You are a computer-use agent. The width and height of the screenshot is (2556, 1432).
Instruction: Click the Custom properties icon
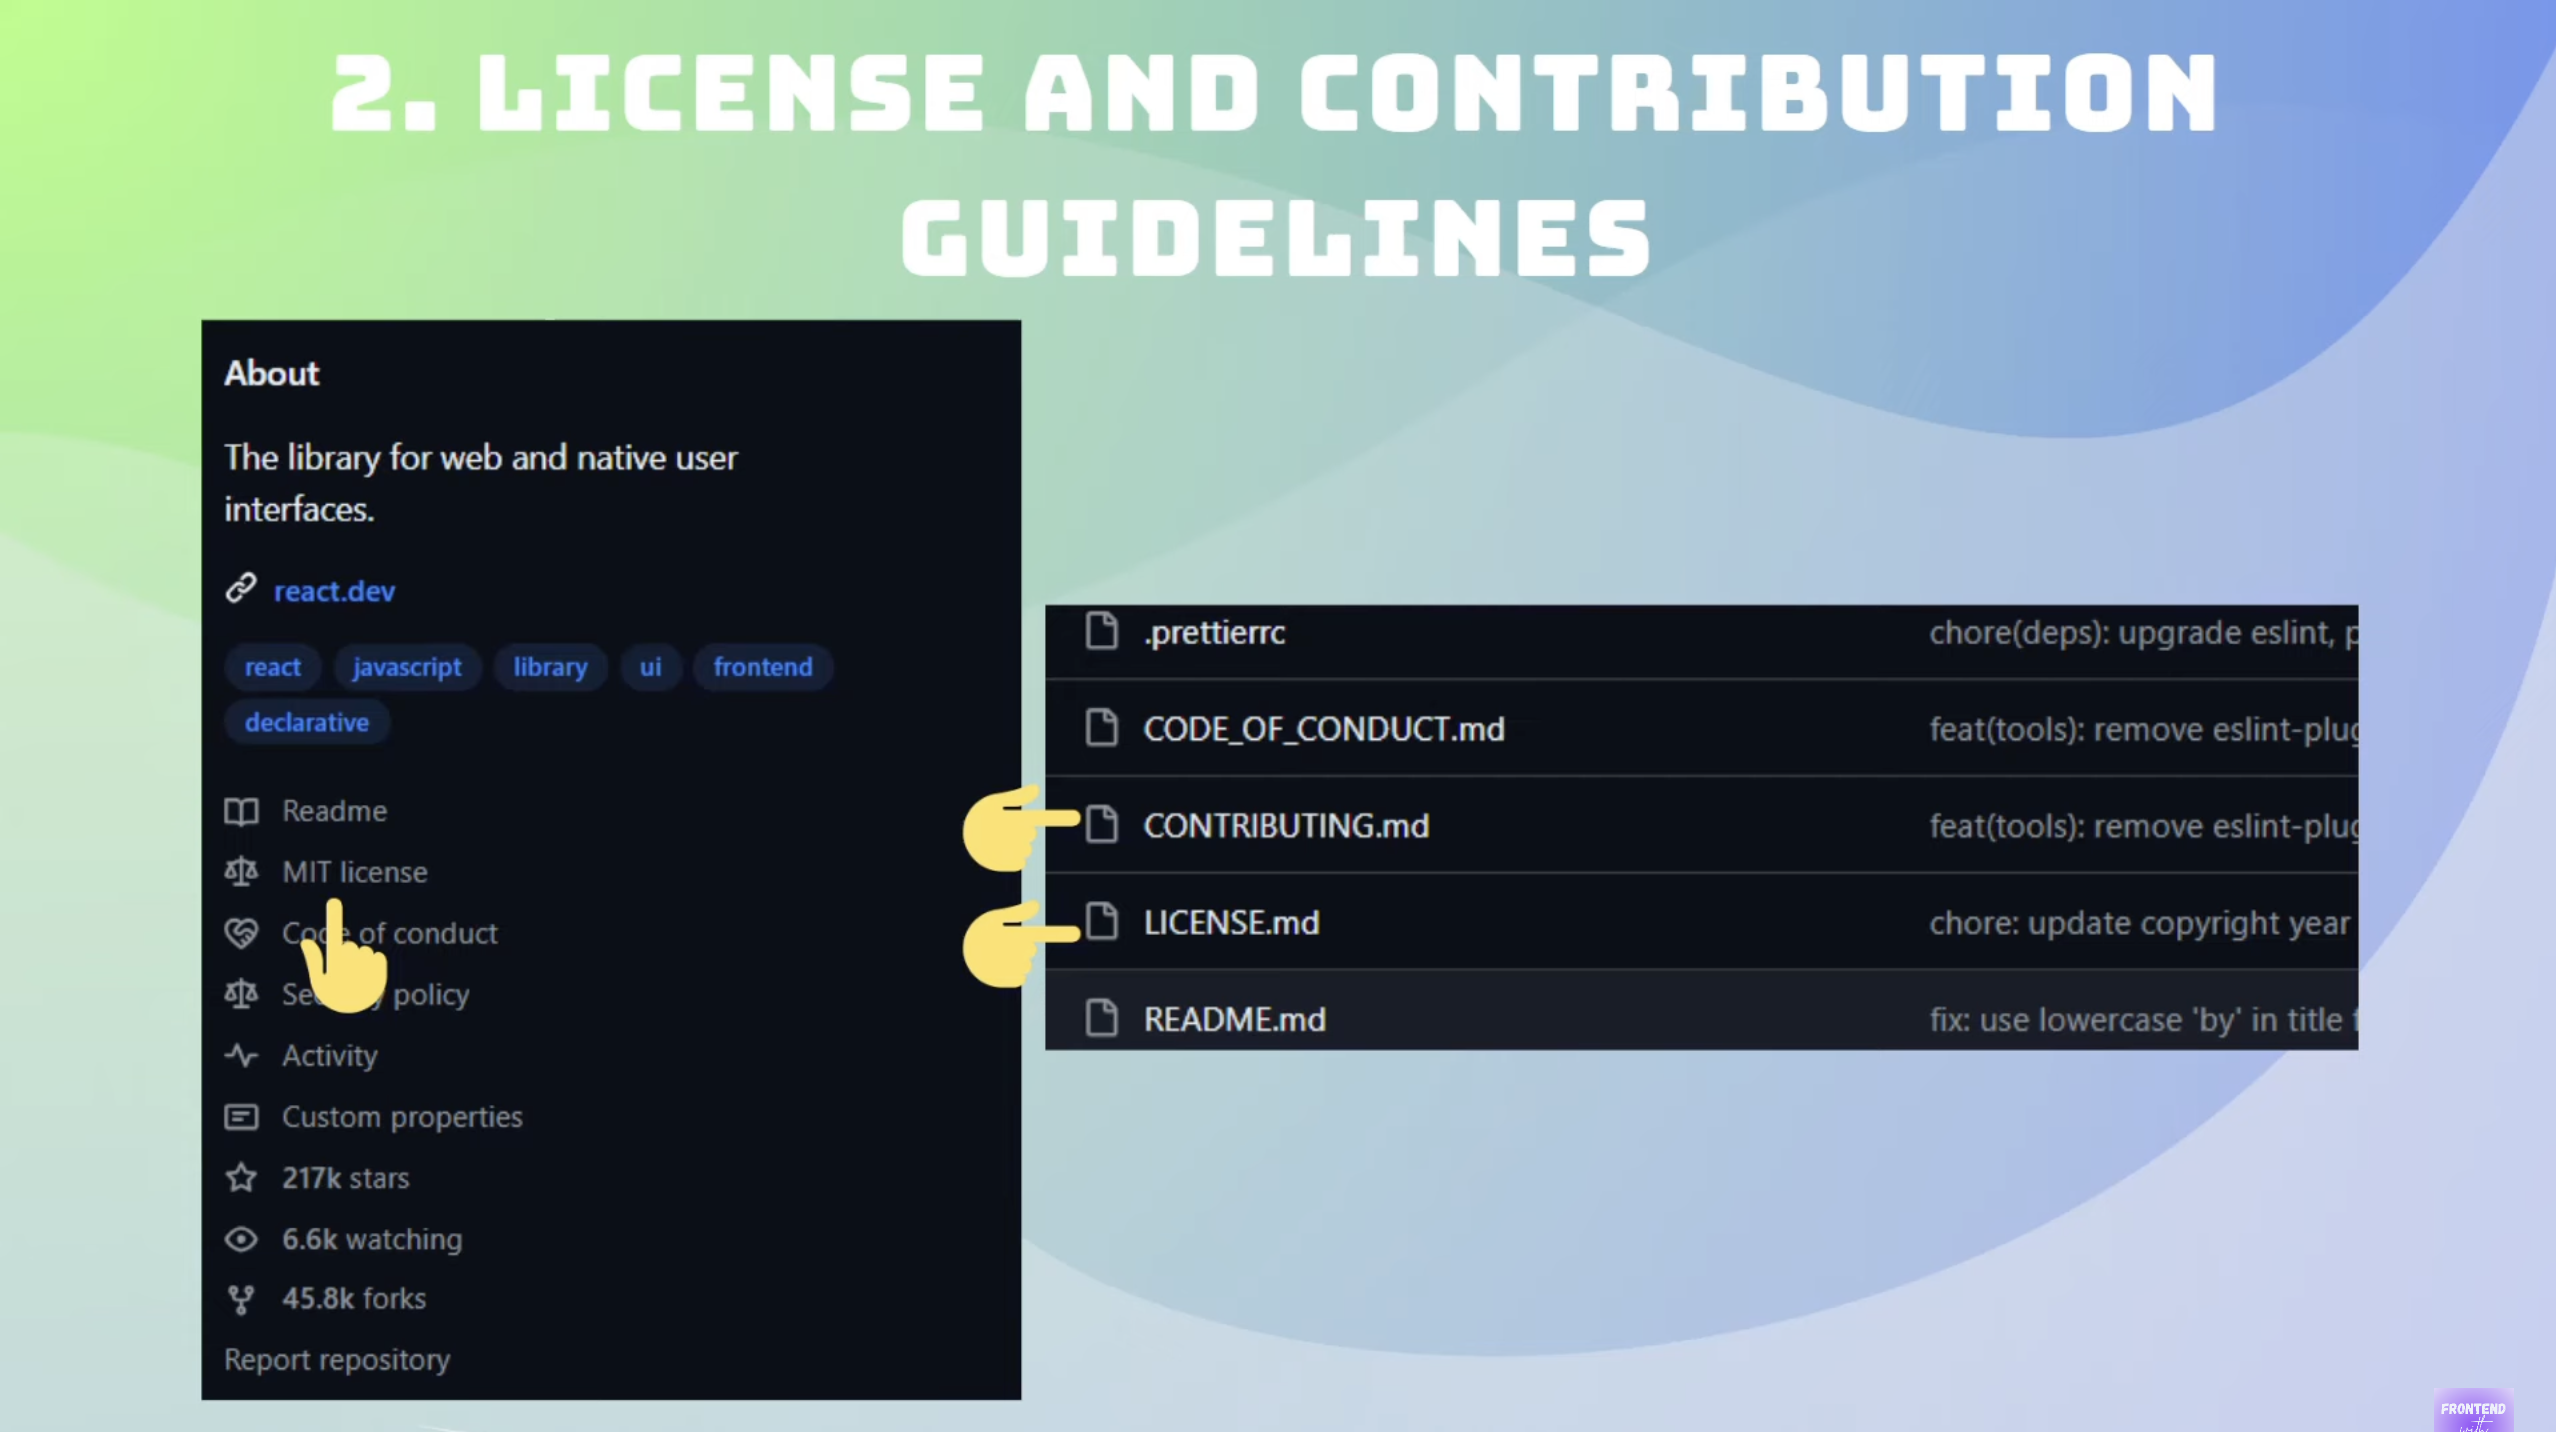coord(242,1117)
